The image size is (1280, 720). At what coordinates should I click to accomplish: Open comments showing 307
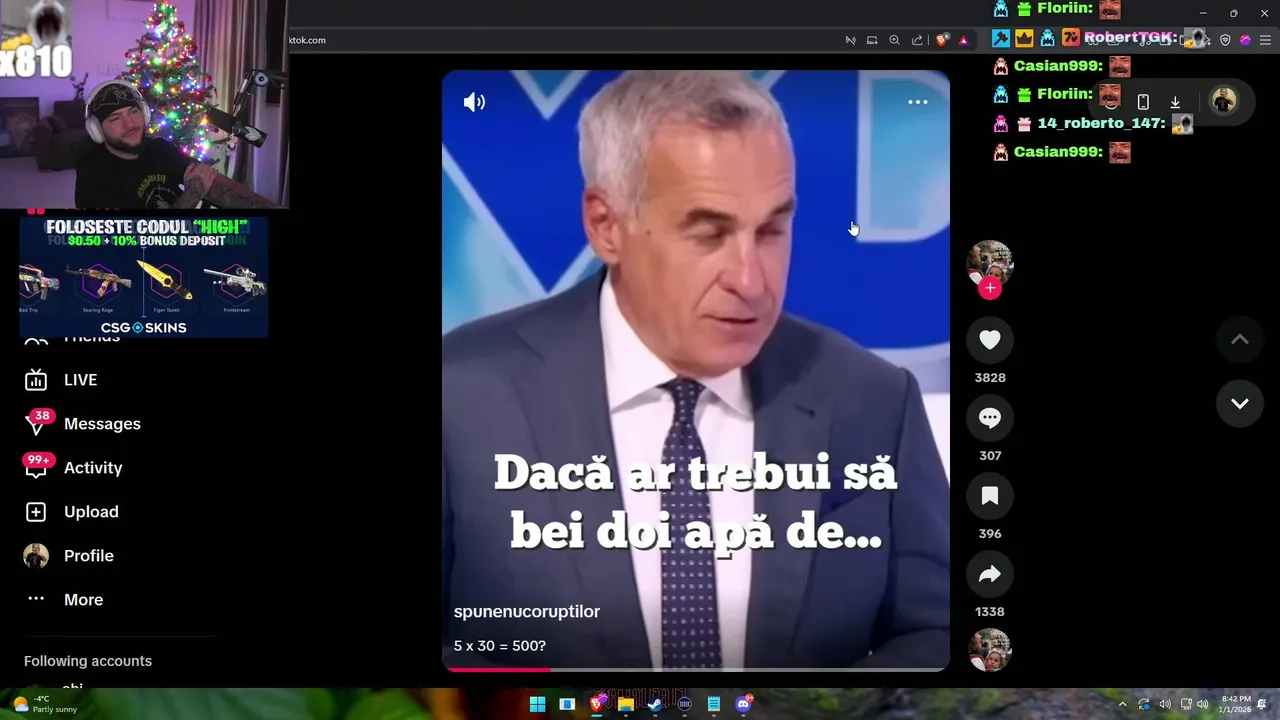(x=990, y=418)
